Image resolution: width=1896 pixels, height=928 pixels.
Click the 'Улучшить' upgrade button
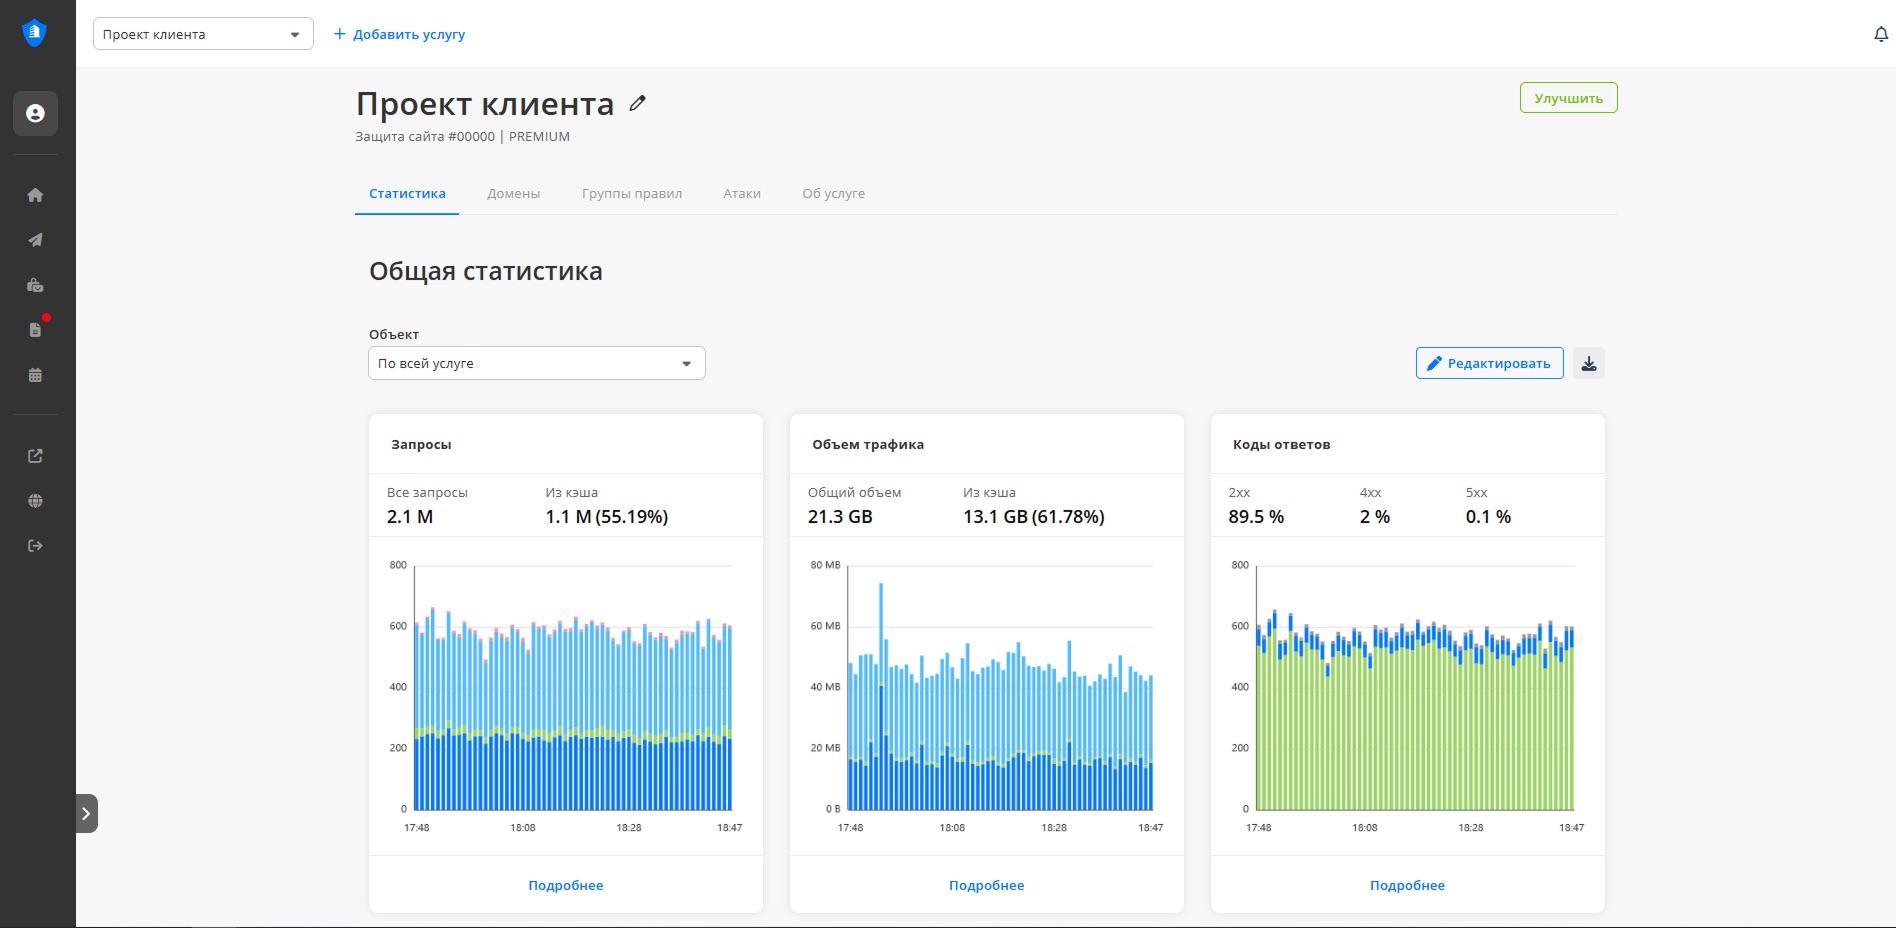click(1567, 98)
